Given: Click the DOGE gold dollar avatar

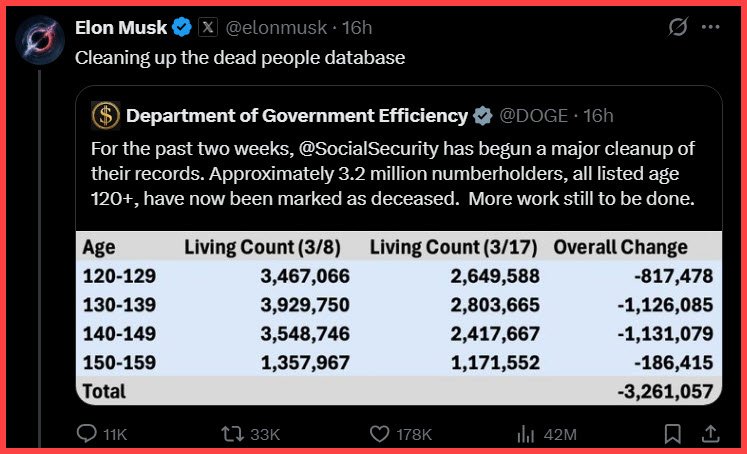Looking at the screenshot, I should click(x=105, y=116).
